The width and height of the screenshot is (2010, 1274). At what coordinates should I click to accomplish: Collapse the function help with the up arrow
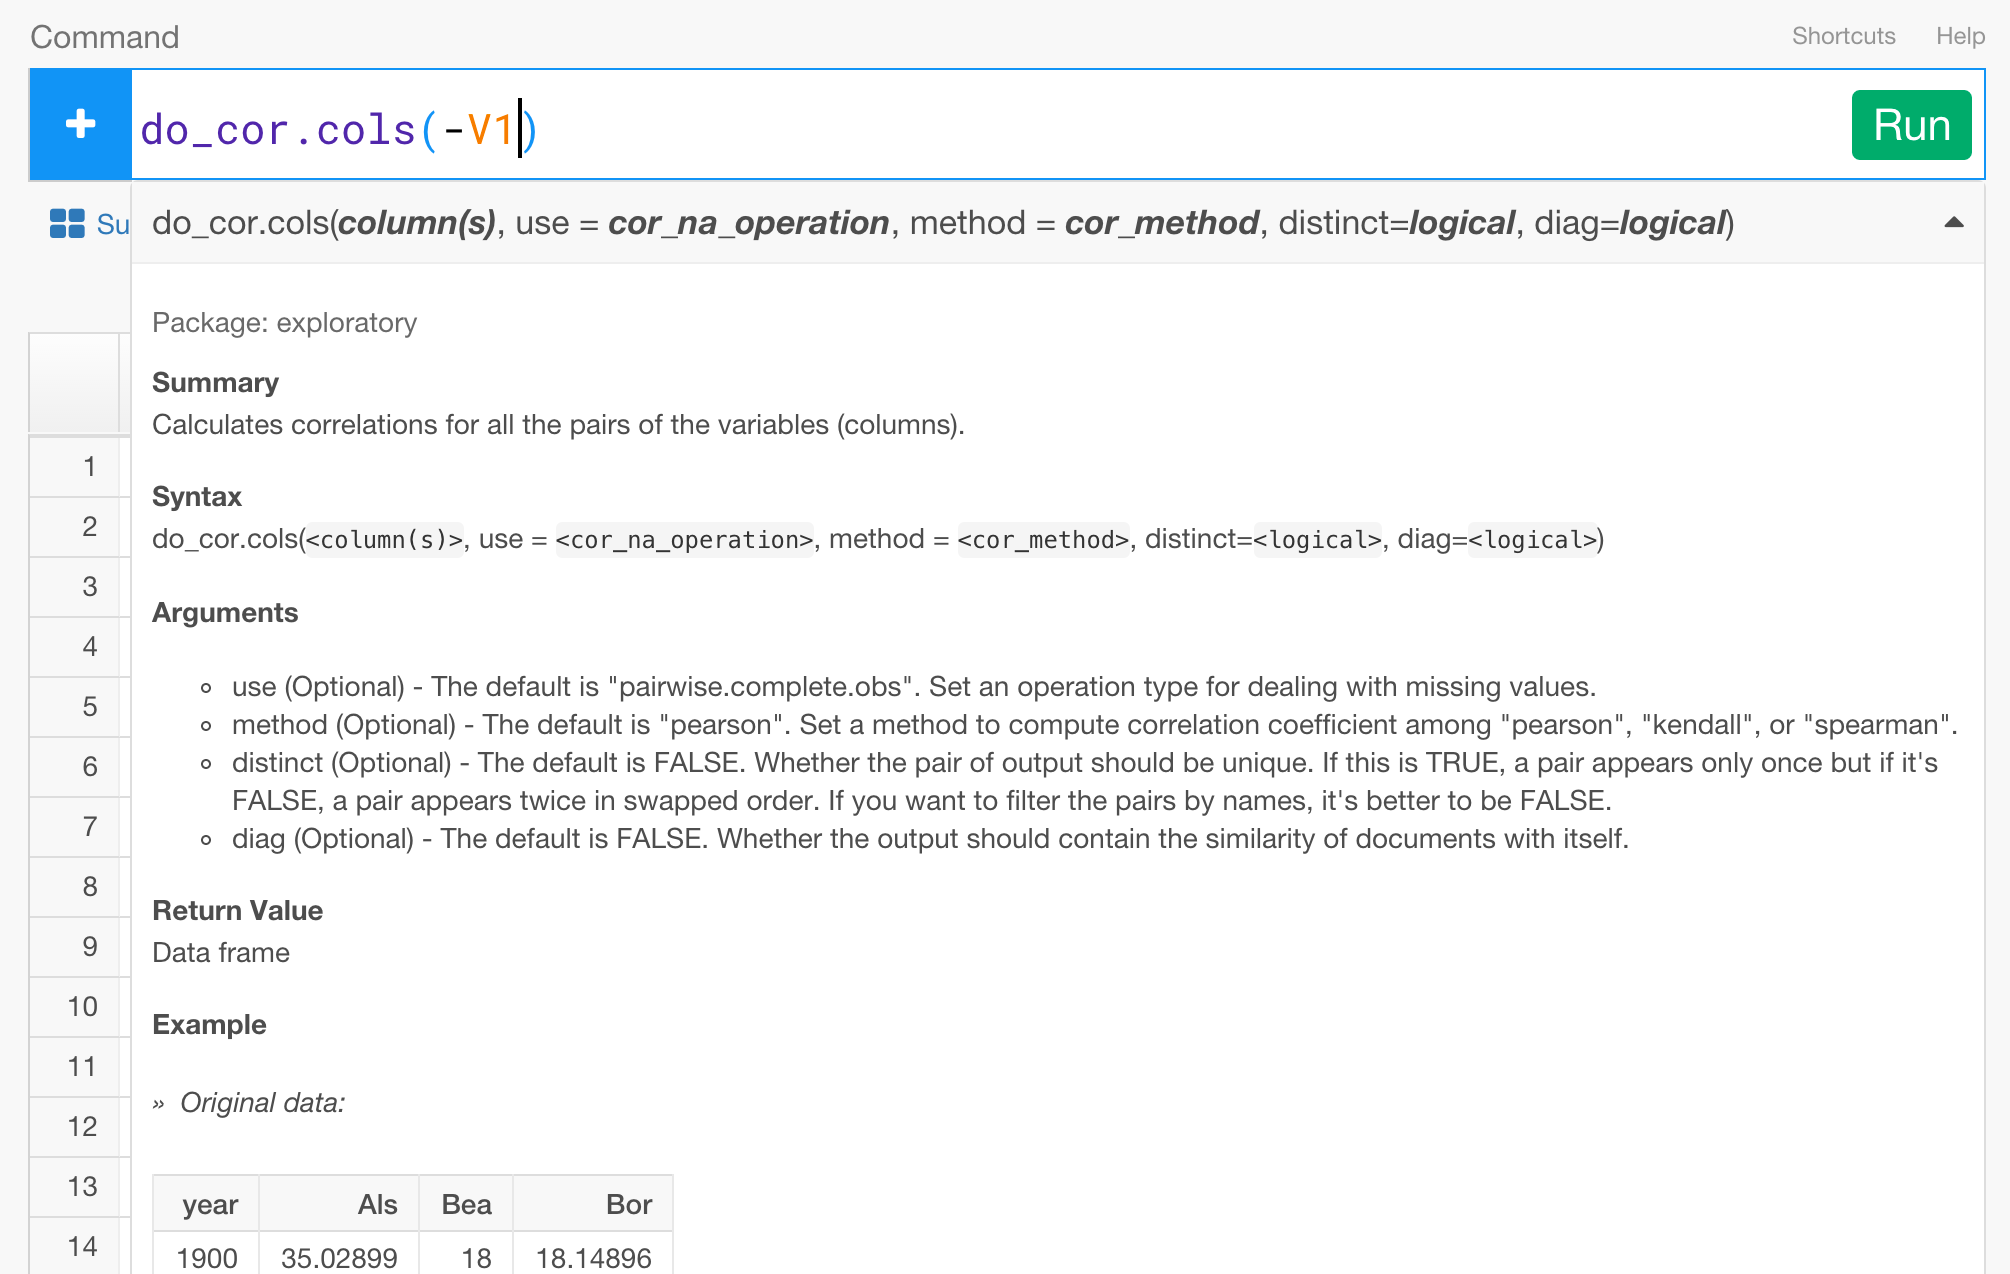point(1953,223)
